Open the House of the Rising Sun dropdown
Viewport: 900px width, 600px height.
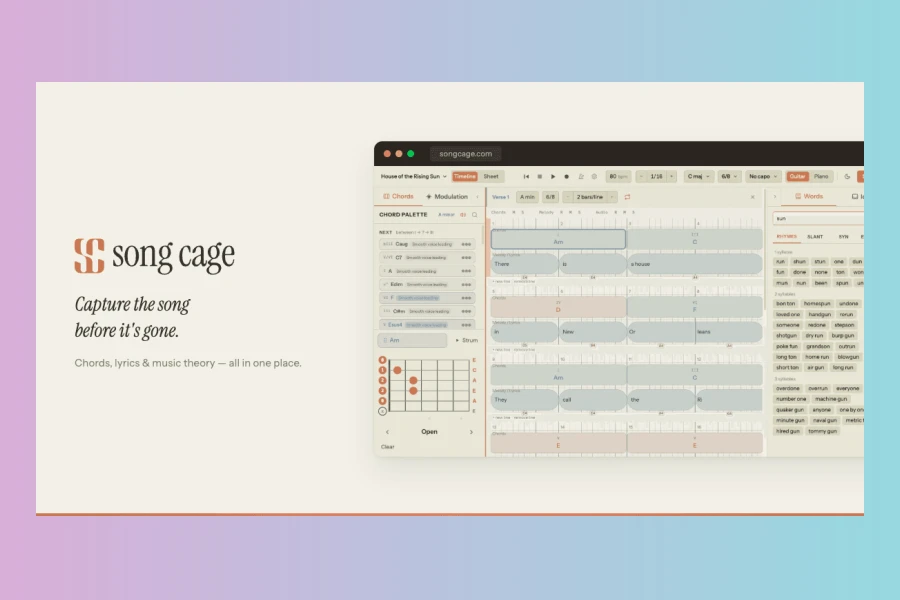(x=413, y=176)
